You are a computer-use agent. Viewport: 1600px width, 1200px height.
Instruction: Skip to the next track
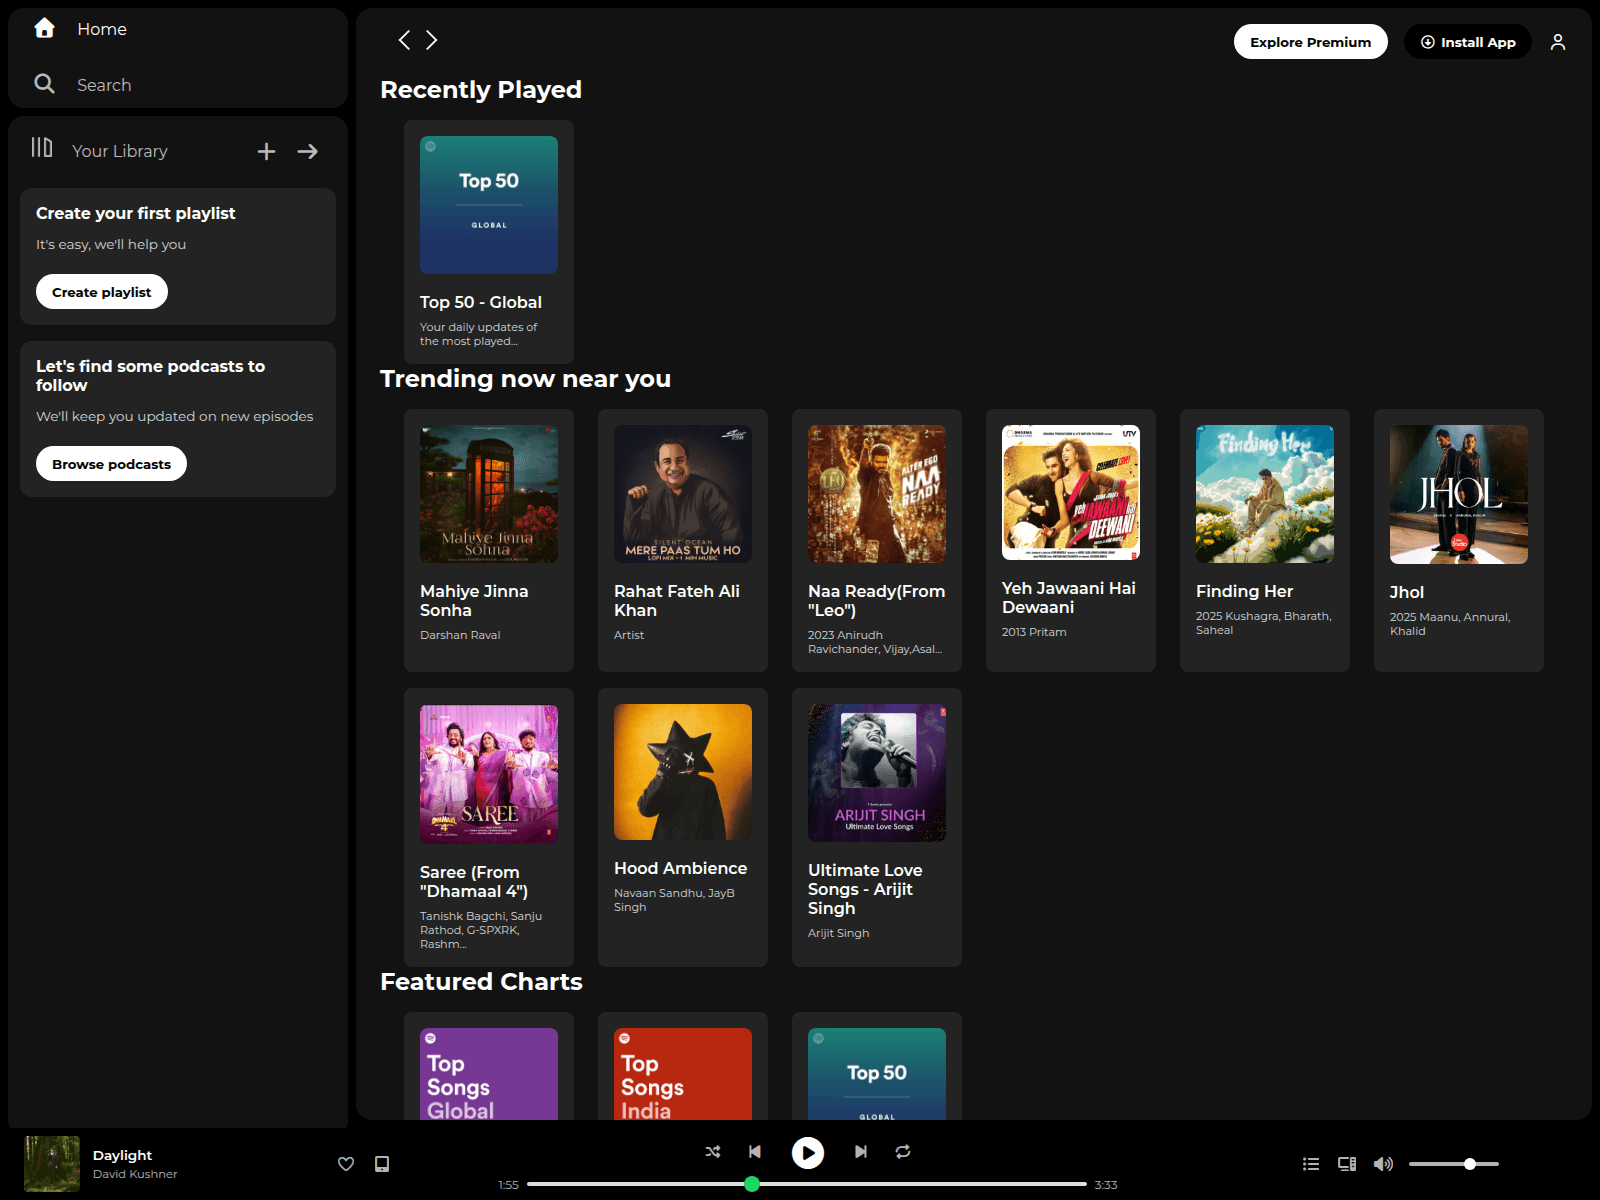(x=860, y=1152)
